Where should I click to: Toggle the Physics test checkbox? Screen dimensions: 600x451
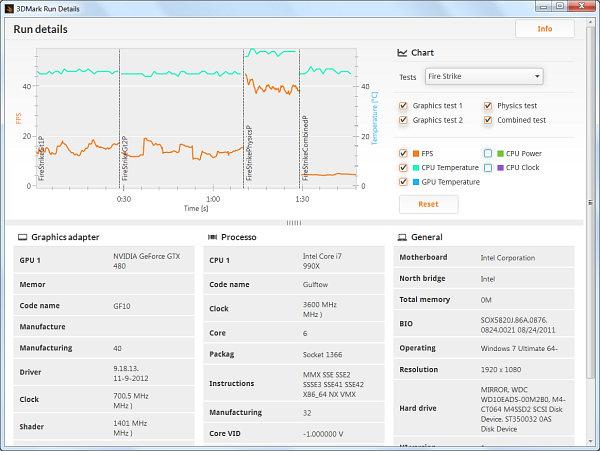[x=488, y=106]
